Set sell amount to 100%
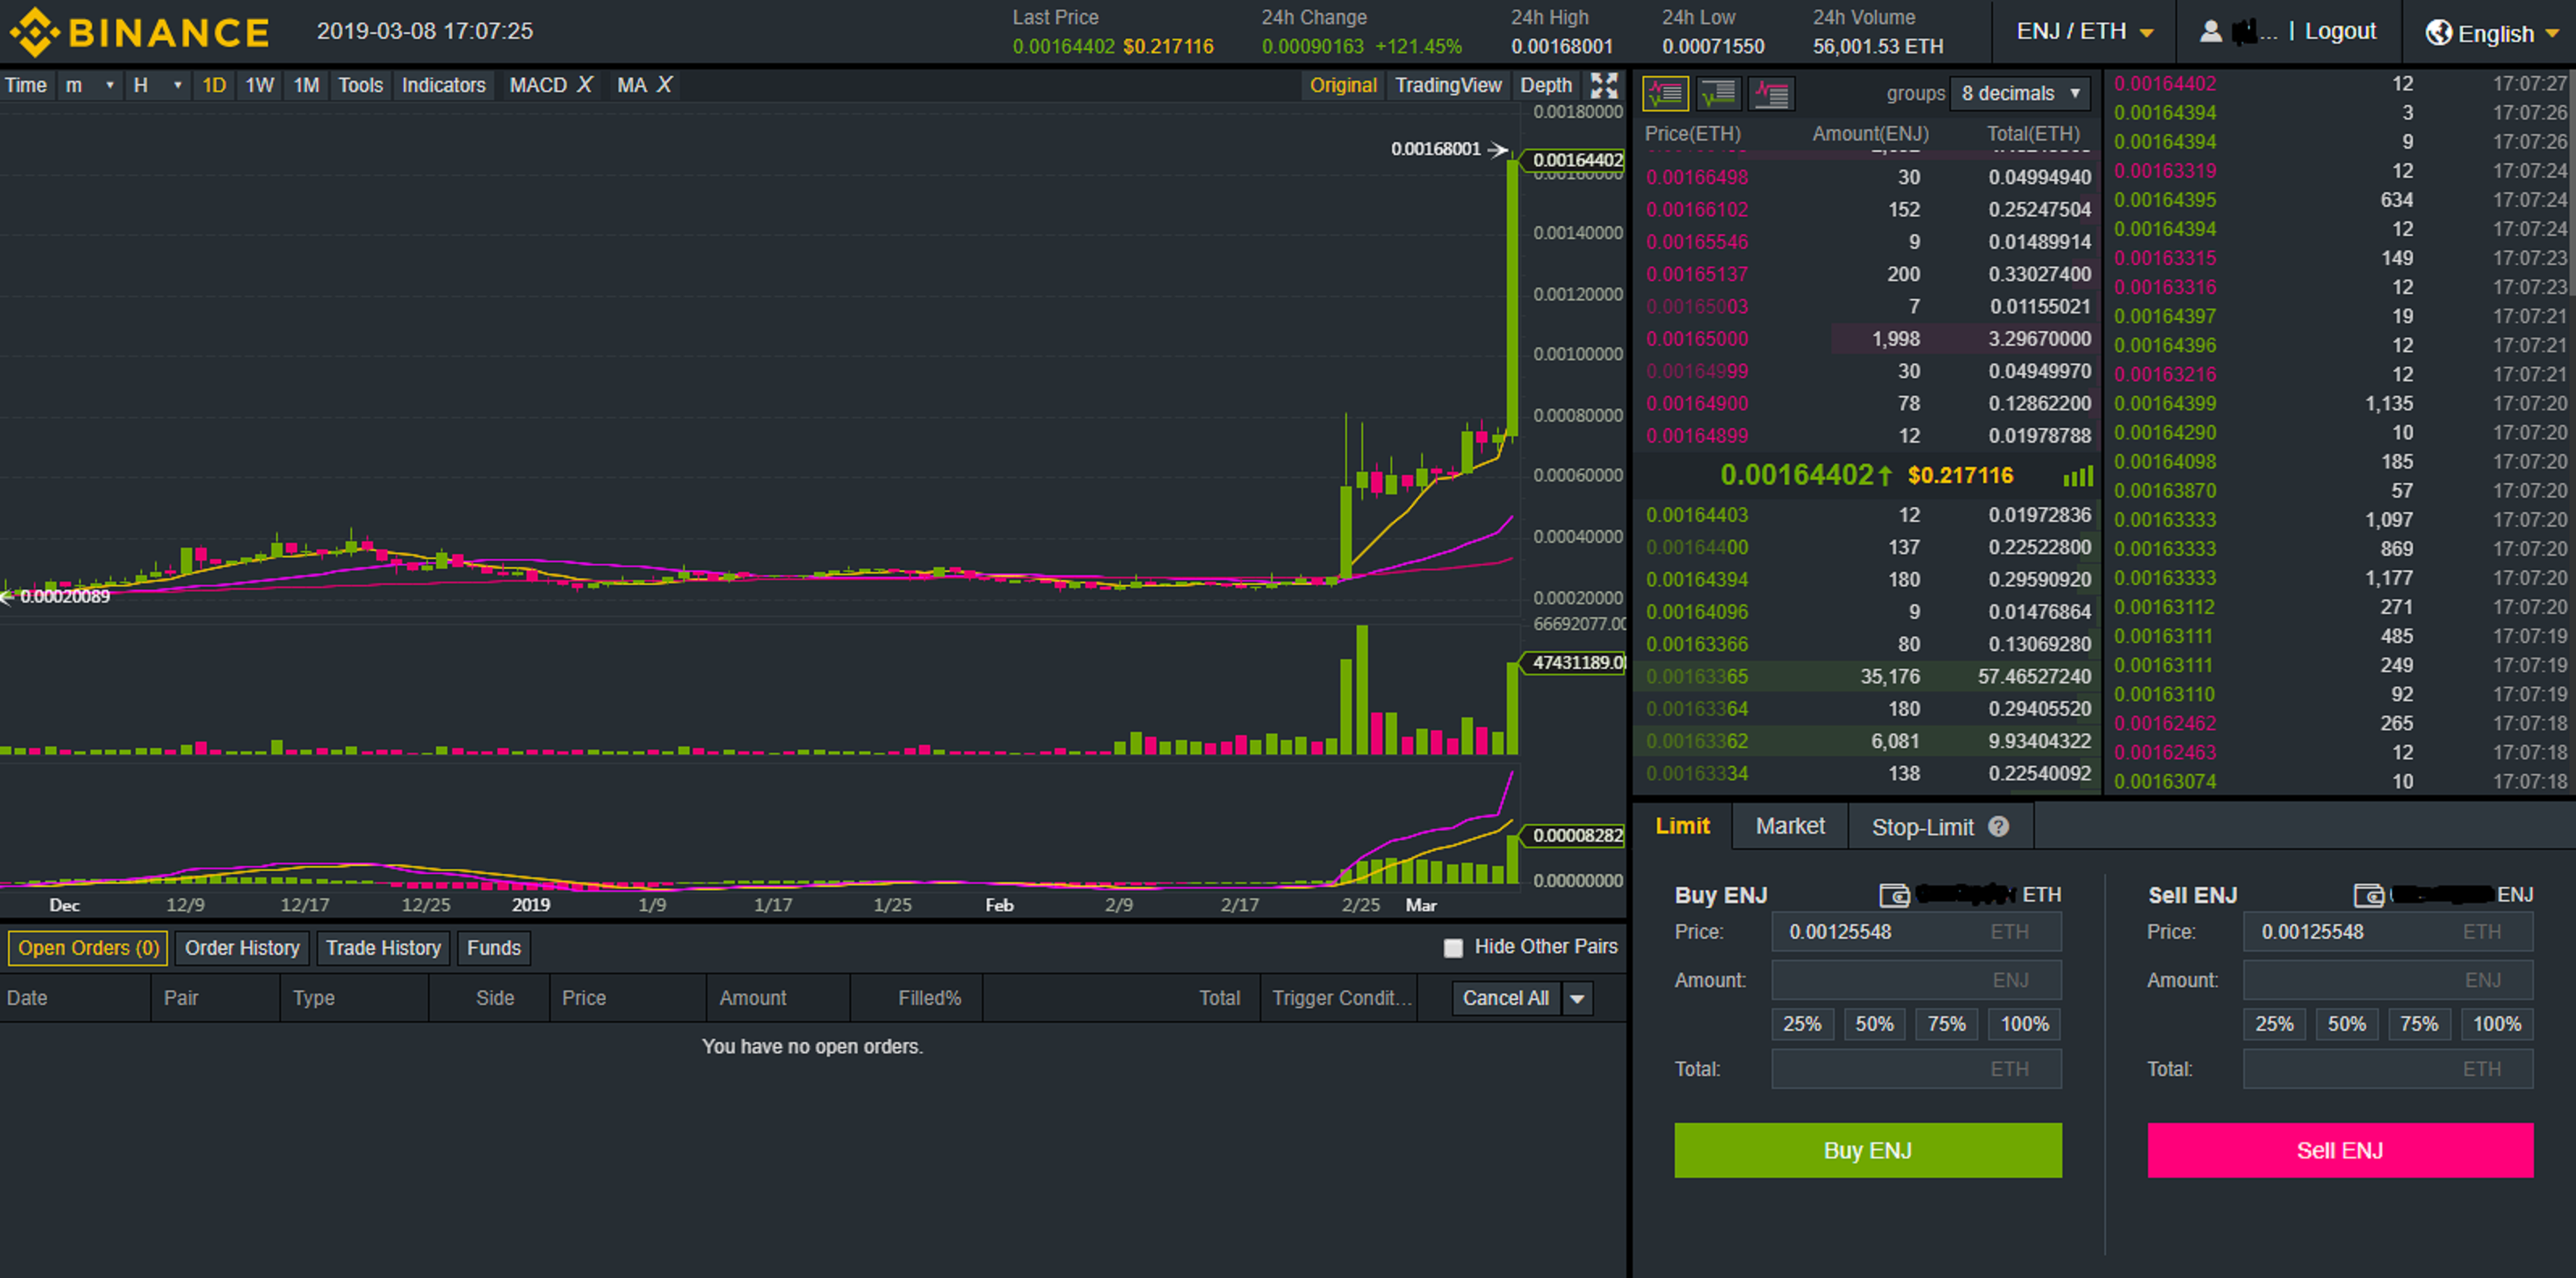The height and width of the screenshot is (1278, 2576). 2497,1024
